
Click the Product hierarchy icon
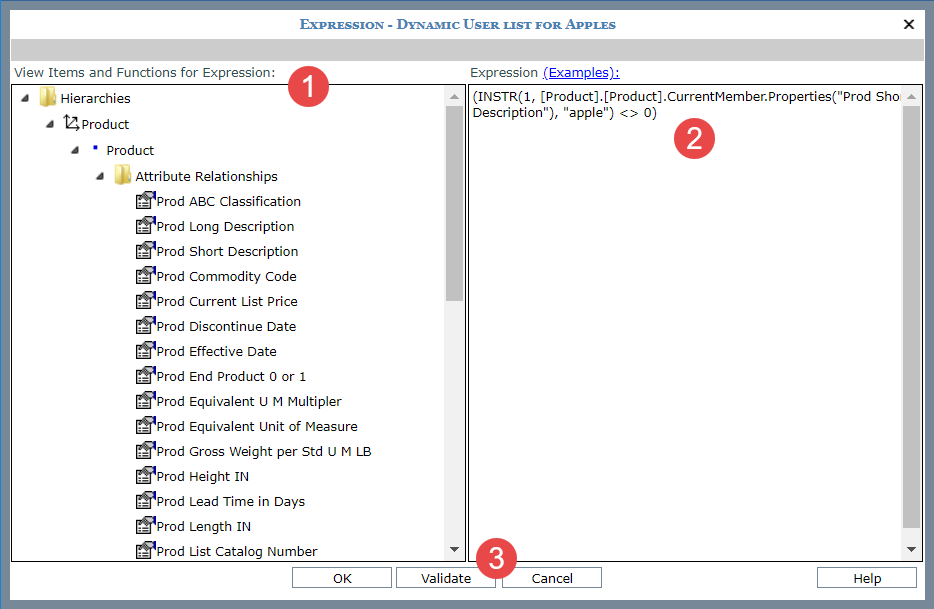click(x=71, y=124)
